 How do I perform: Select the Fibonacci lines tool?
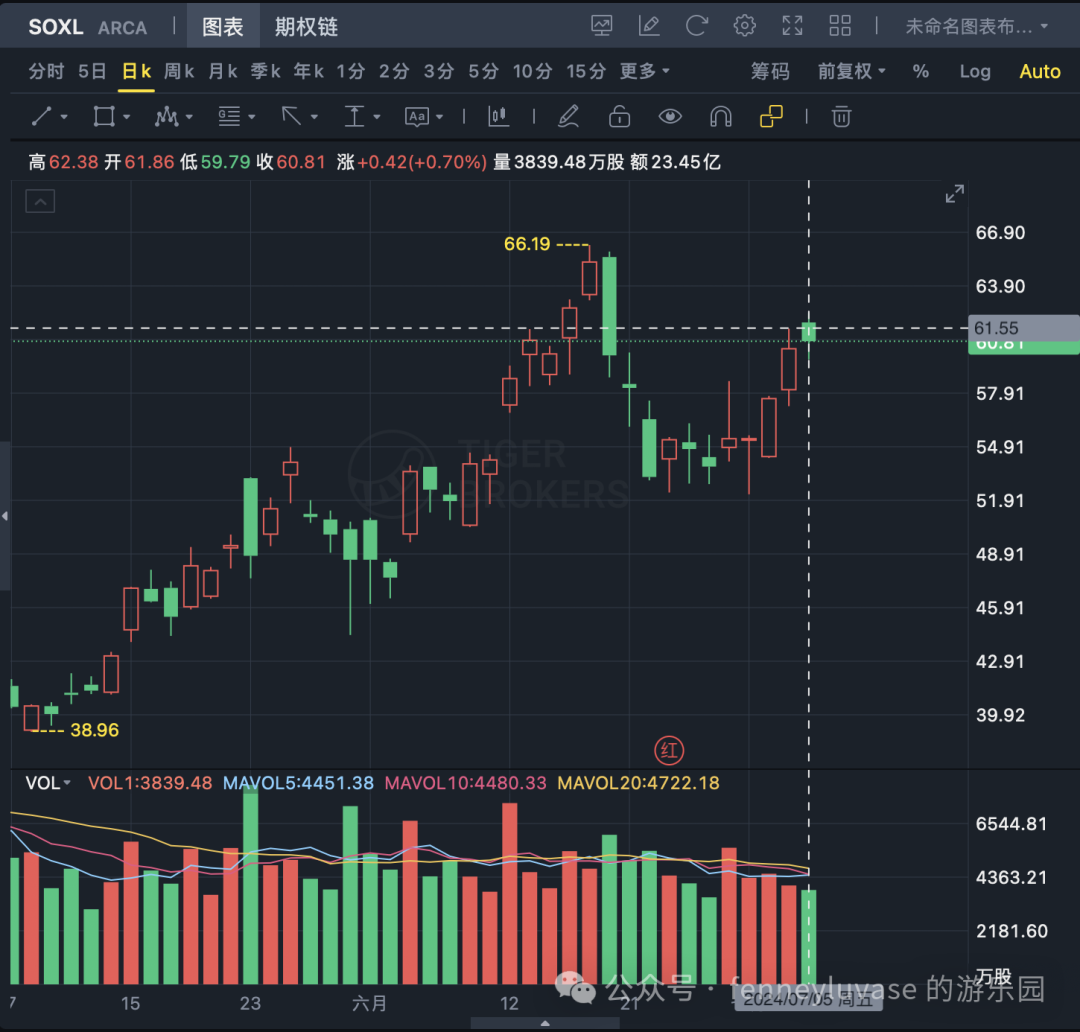229,116
